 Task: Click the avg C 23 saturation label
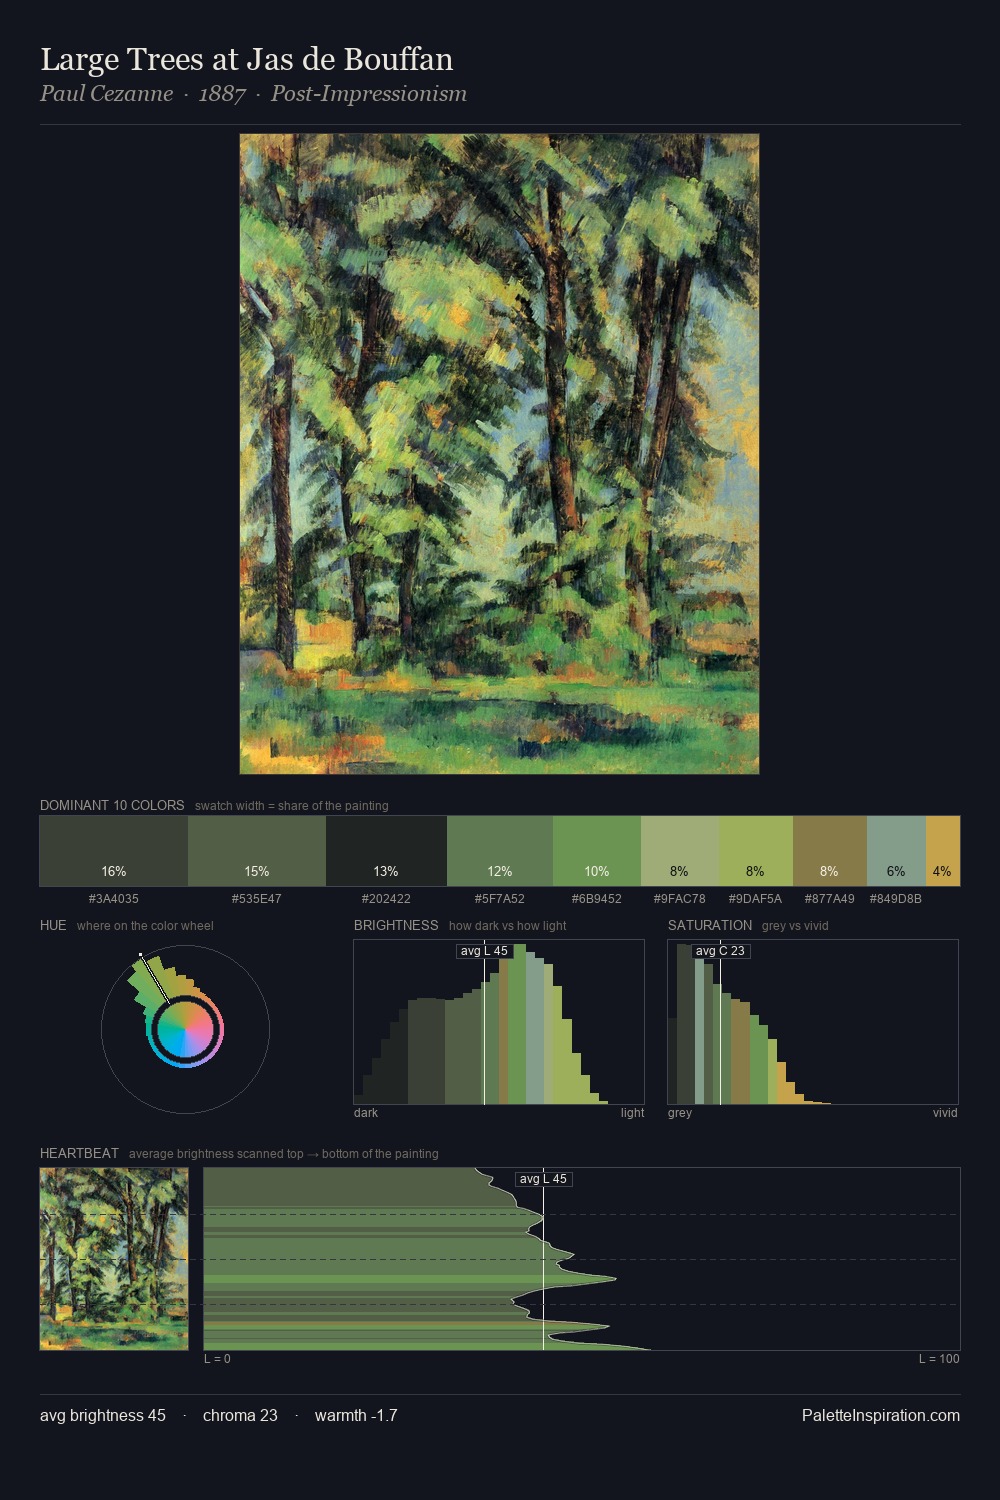tap(720, 951)
